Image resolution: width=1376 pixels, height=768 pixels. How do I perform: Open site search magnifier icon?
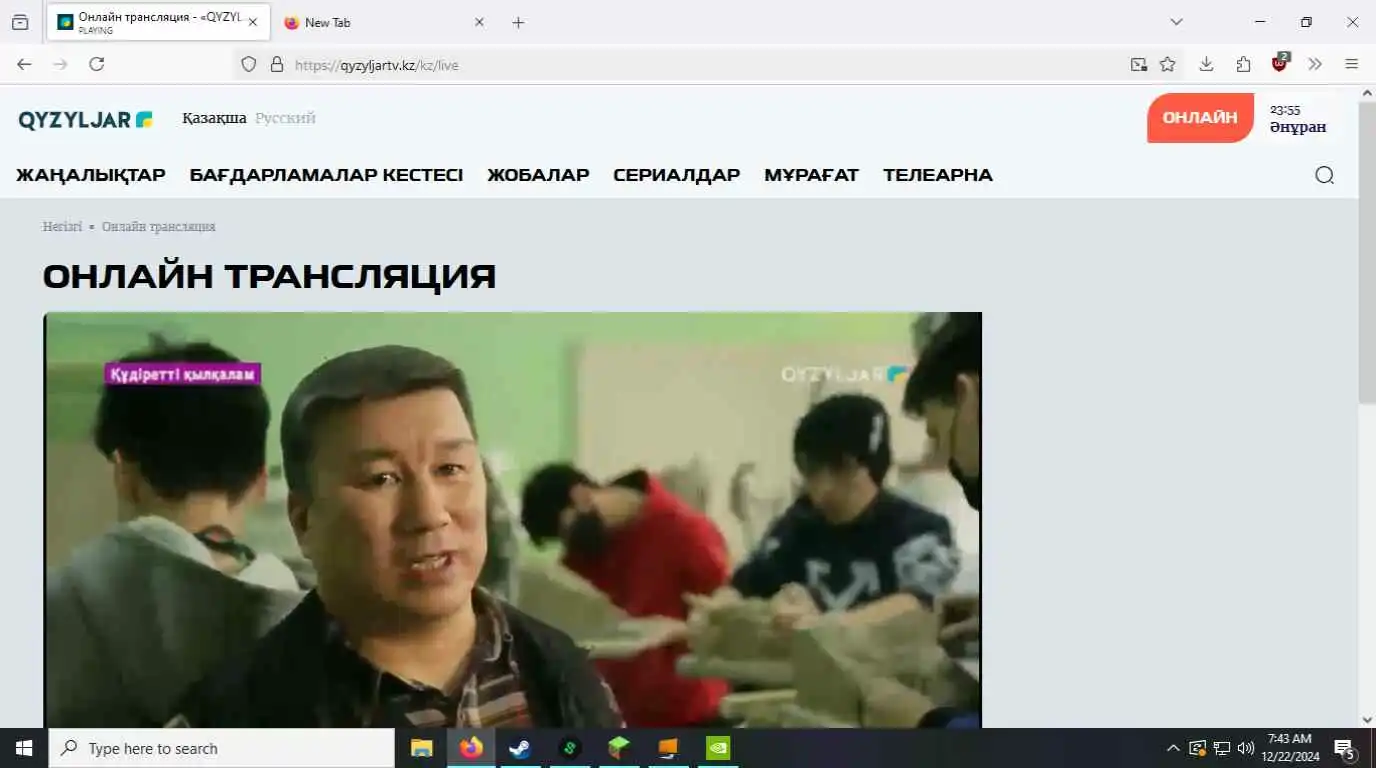1324,175
